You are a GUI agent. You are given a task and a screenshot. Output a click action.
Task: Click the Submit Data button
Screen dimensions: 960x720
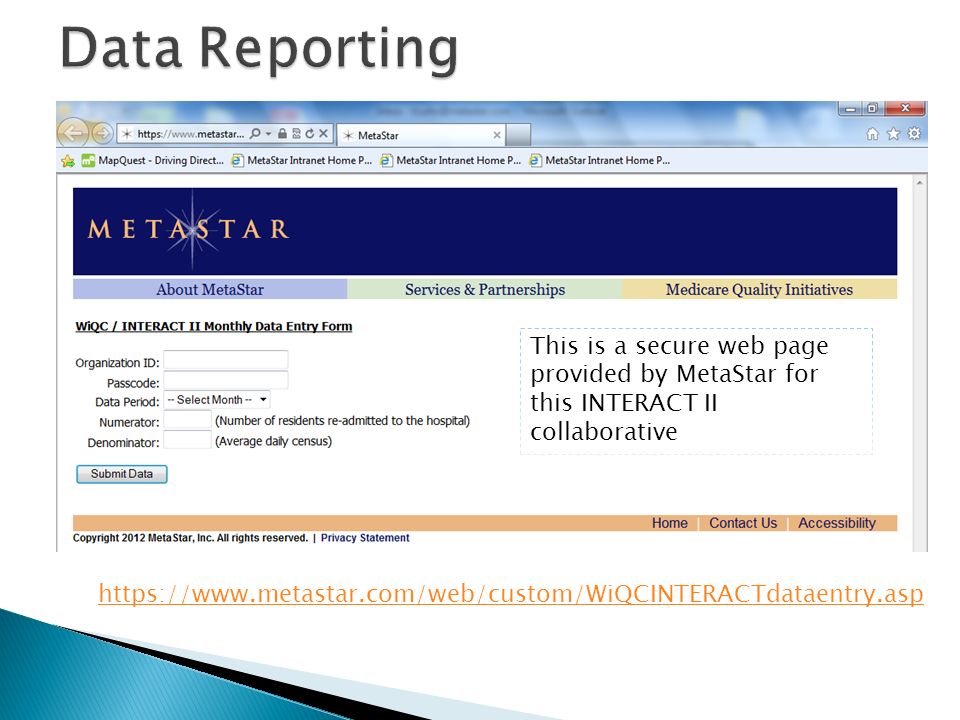(122, 474)
